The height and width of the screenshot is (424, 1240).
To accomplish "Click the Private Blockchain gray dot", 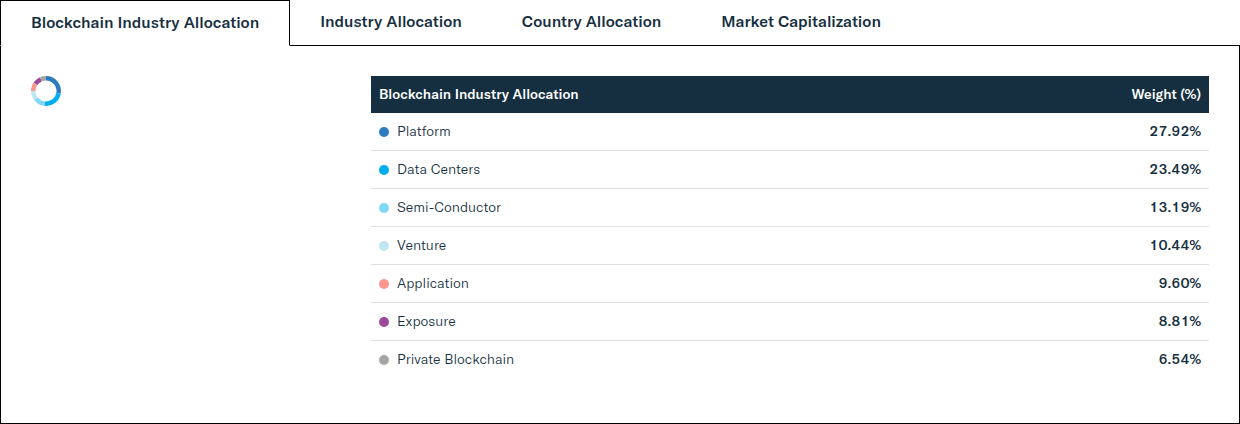I will click(384, 360).
